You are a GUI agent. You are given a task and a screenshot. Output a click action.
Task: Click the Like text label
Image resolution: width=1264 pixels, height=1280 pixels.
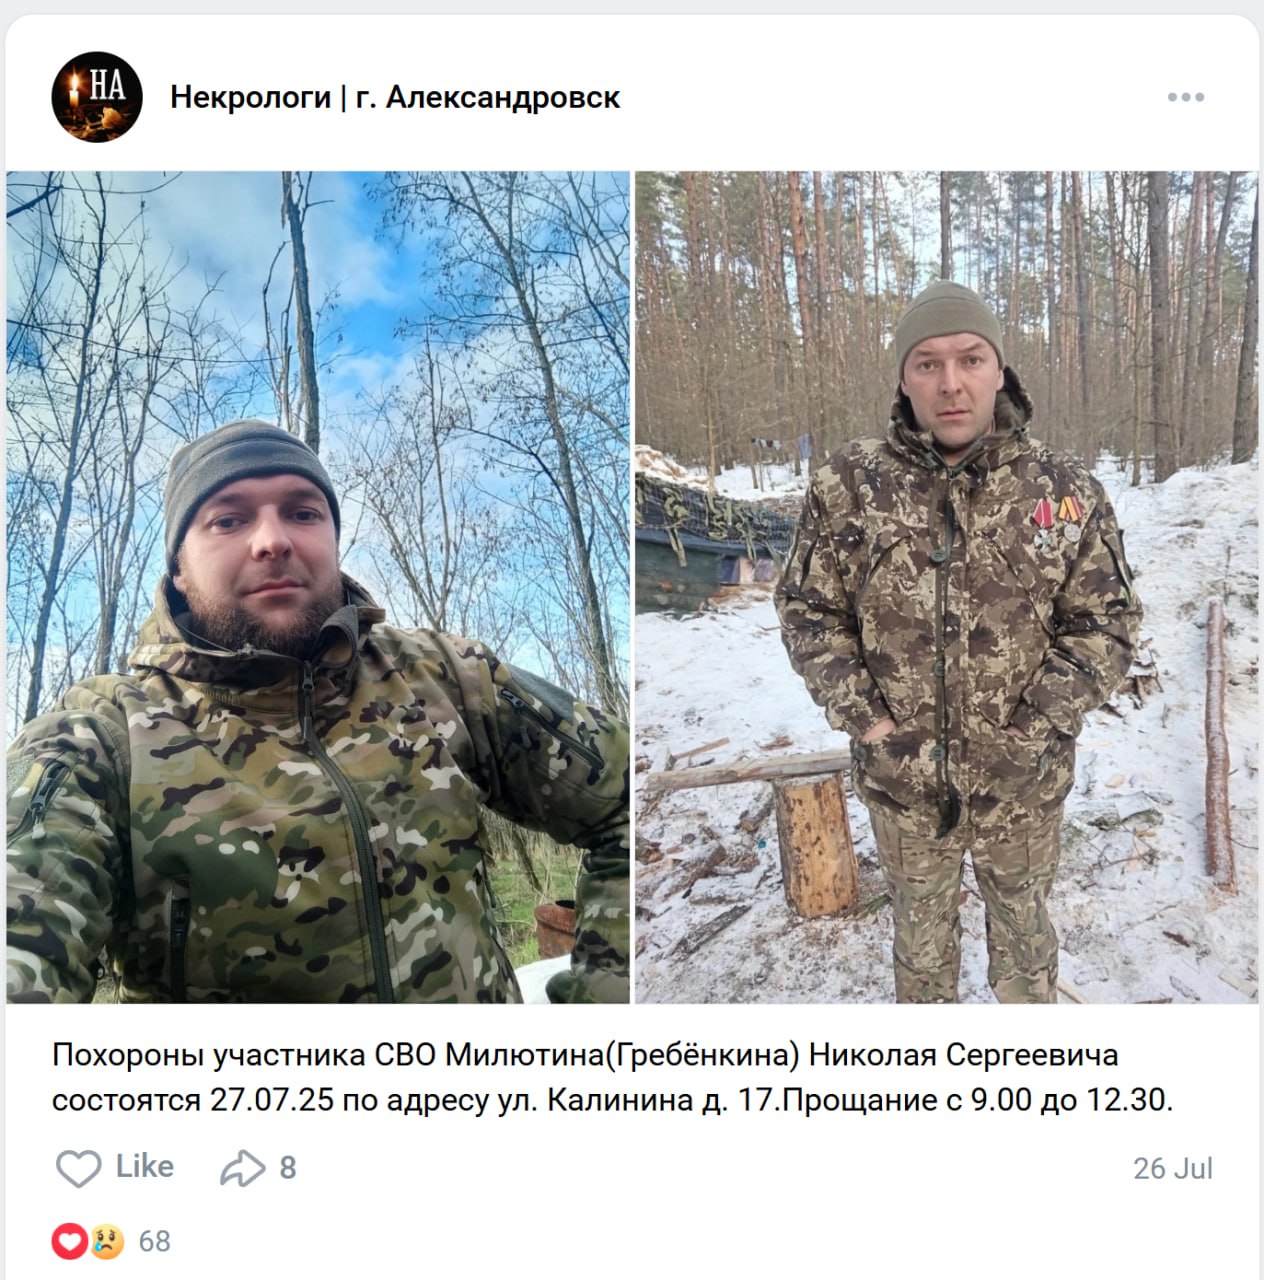(145, 1167)
